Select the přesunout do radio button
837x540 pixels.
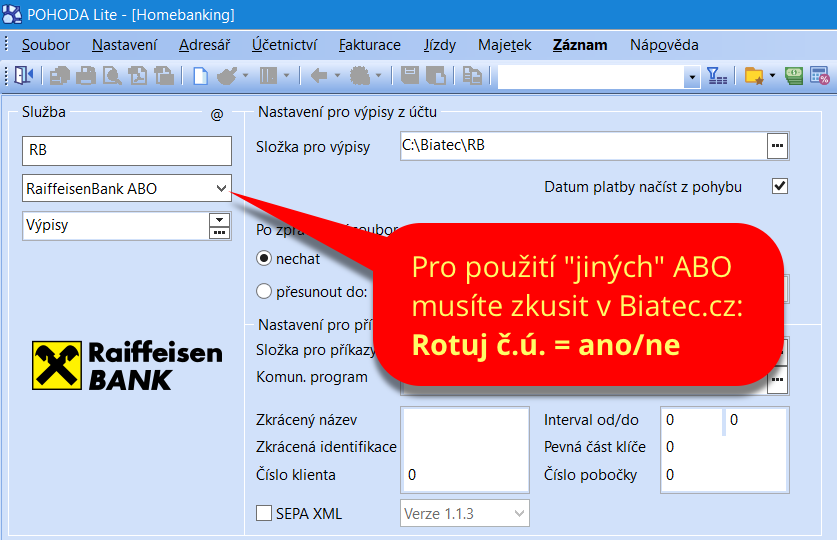[264, 291]
